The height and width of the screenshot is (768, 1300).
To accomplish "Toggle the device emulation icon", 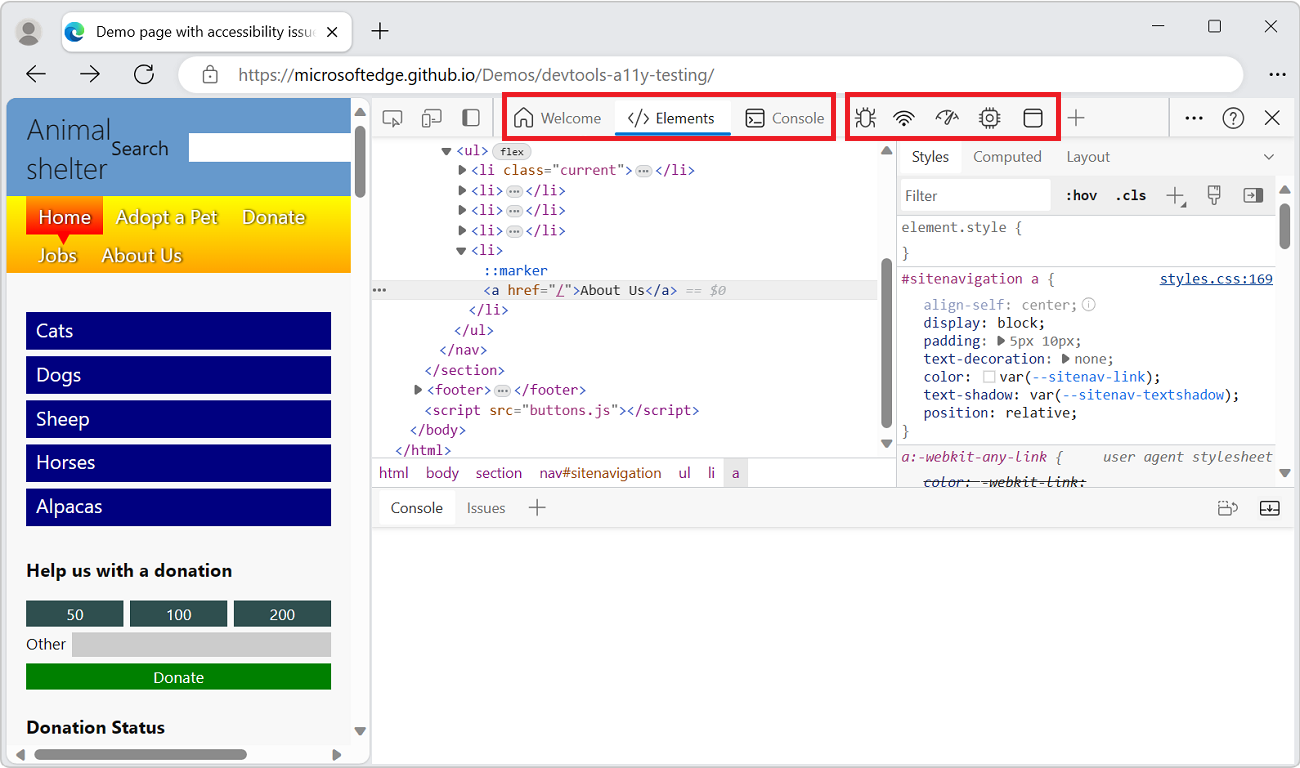I will click(431, 117).
